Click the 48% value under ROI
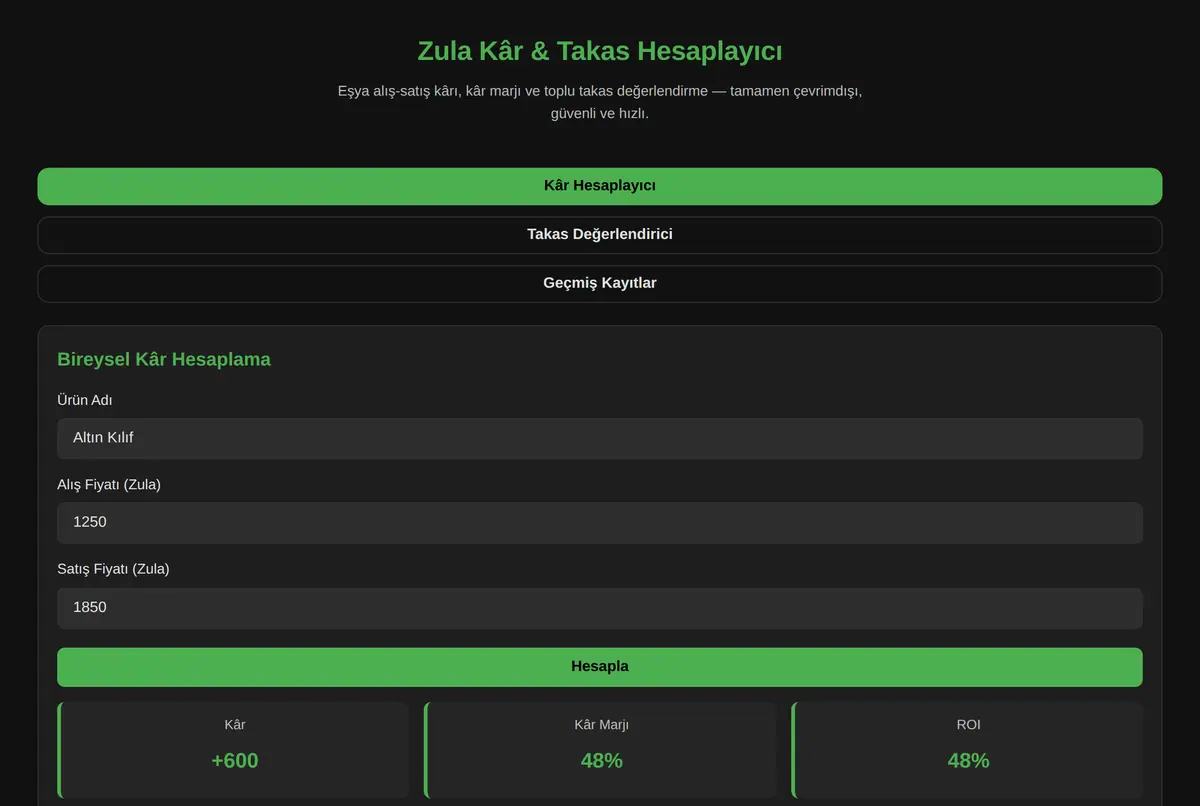1200x806 pixels. (x=969, y=761)
